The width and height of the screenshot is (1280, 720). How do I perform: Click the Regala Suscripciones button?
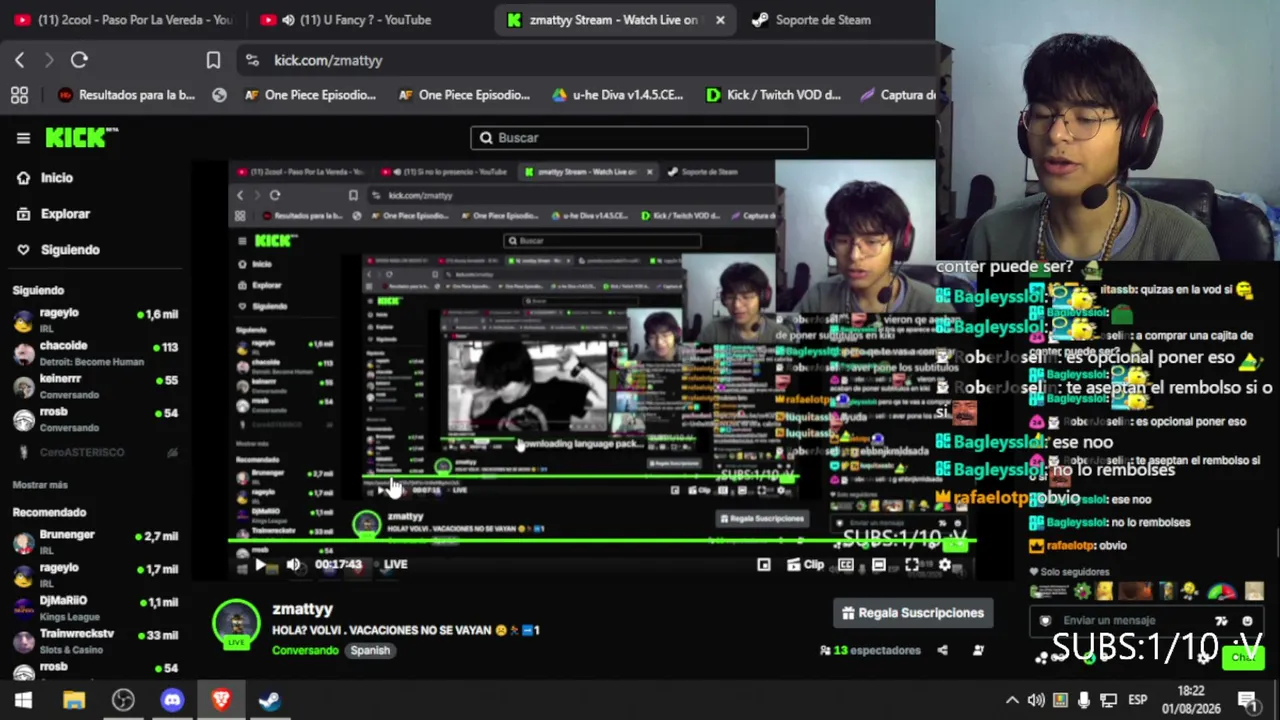point(913,613)
